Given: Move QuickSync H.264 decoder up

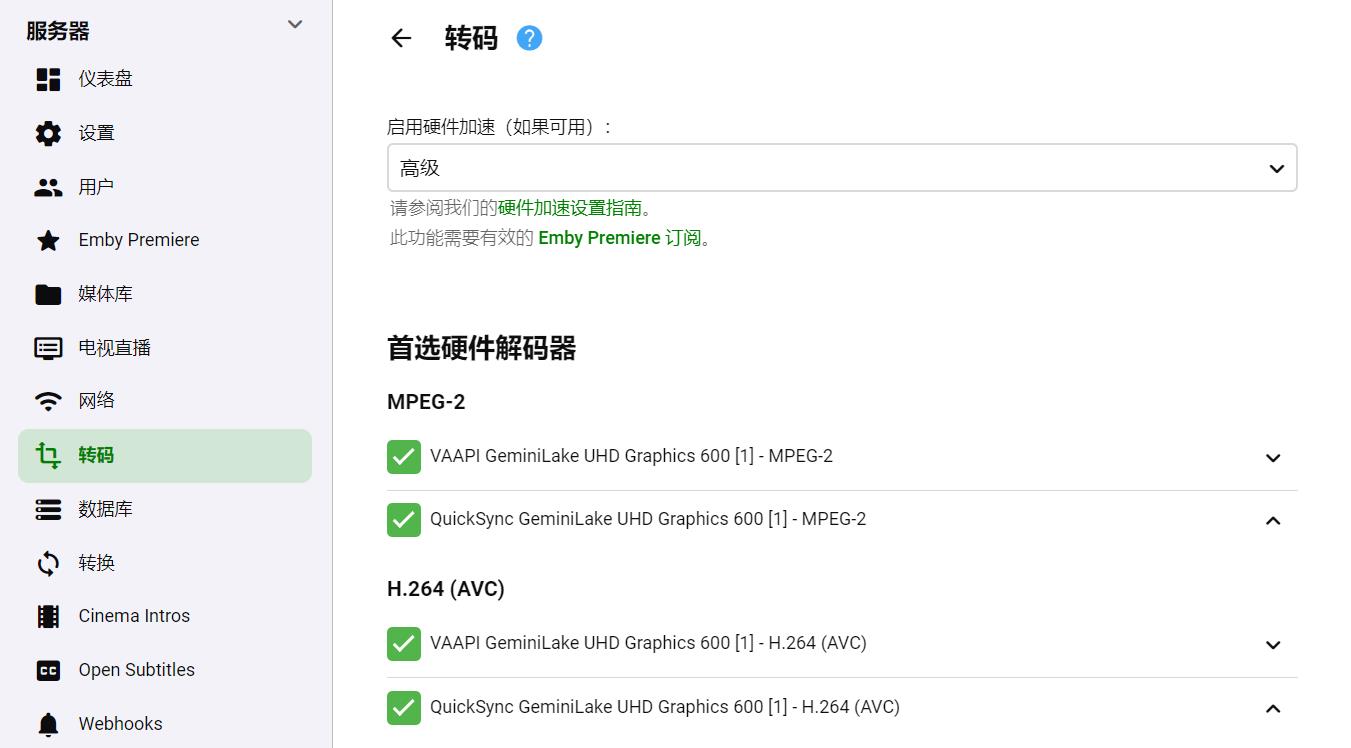Looking at the screenshot, I should (1273, 709).
